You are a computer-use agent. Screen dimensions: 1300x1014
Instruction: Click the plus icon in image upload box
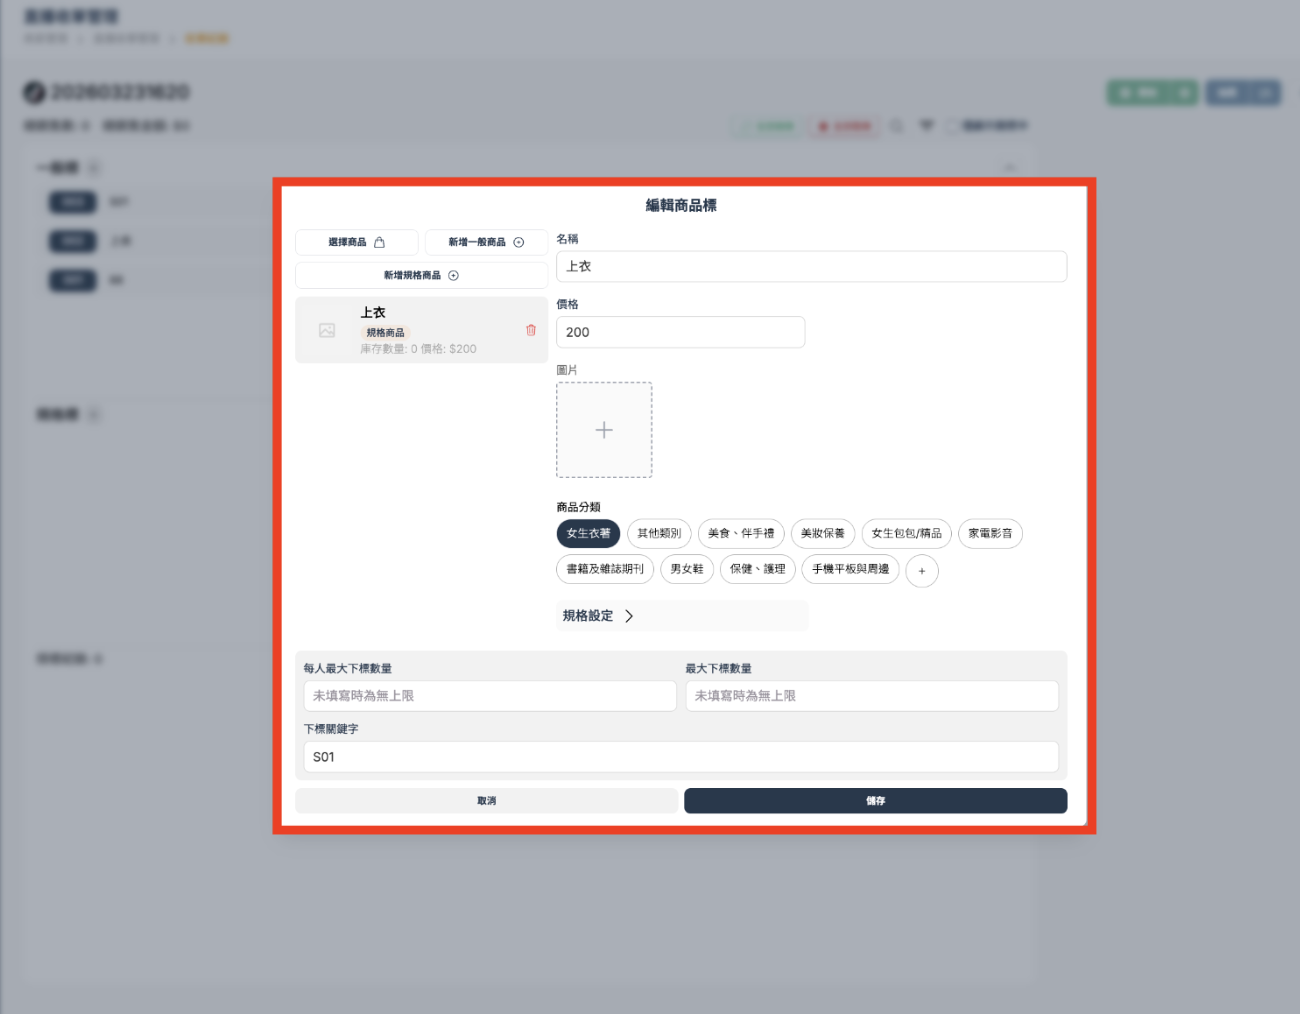coord(604,430)
